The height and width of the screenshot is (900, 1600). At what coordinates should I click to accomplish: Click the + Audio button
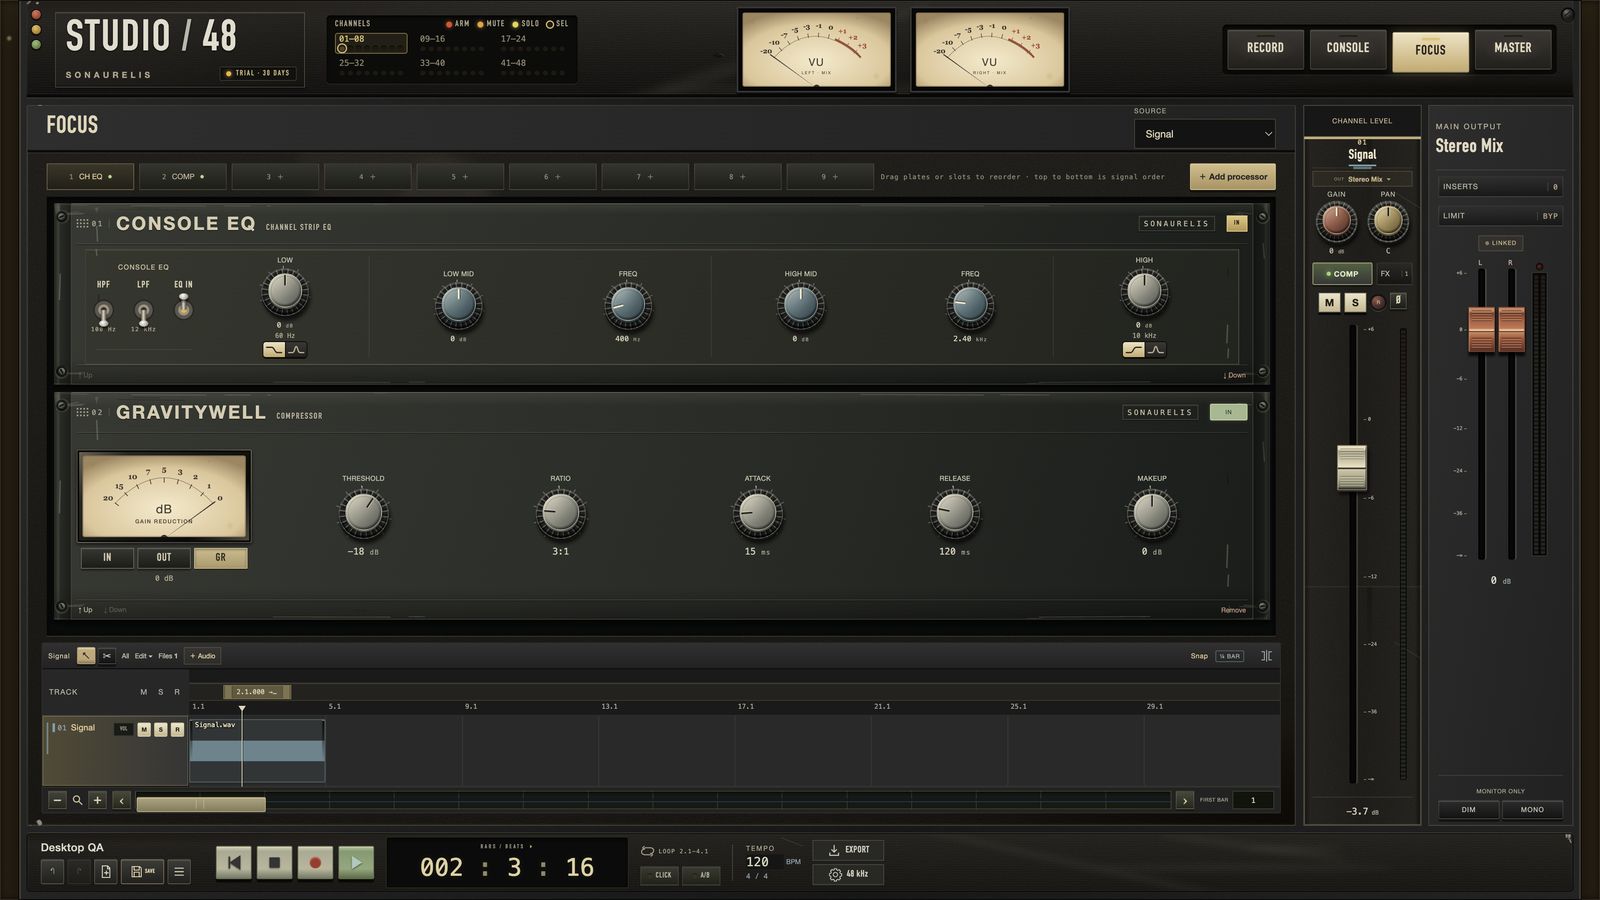203,656
